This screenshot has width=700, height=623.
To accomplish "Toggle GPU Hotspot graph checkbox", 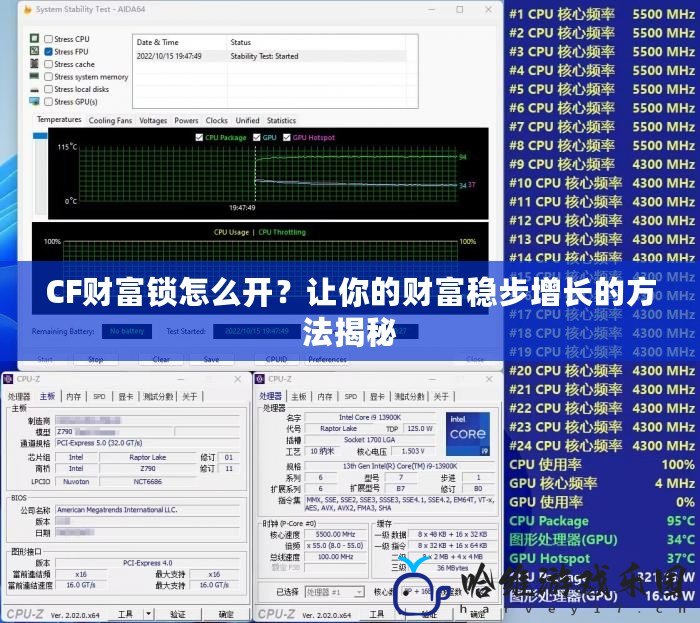I will pos(287,137).
